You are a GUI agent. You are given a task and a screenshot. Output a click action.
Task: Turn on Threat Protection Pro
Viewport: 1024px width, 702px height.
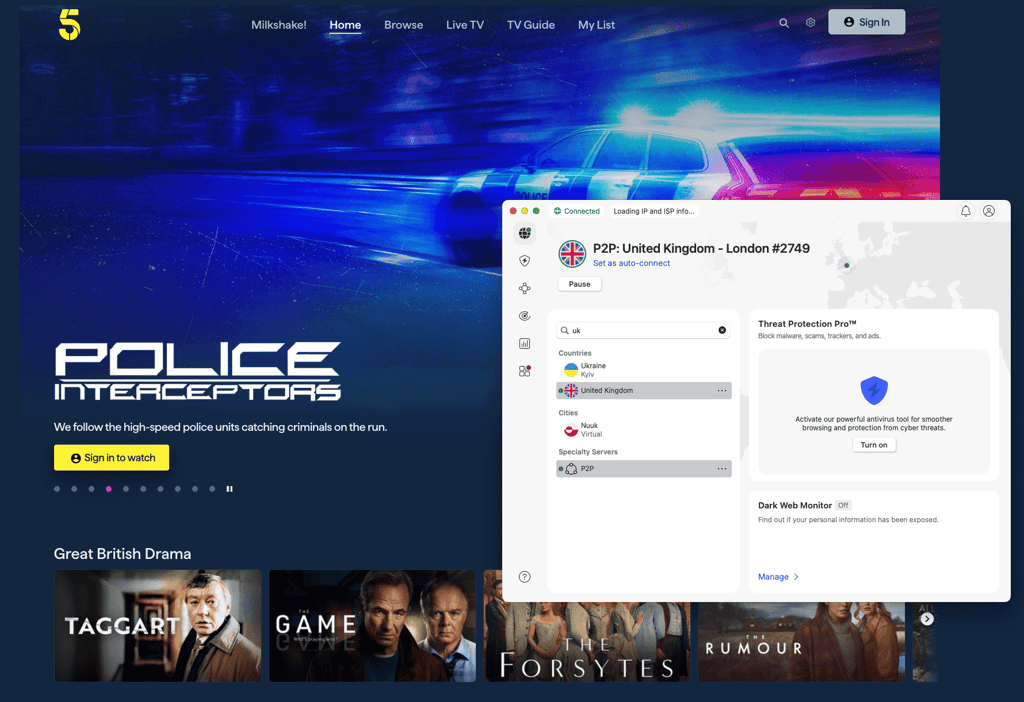pyautogui.click(x=874, y=445)
